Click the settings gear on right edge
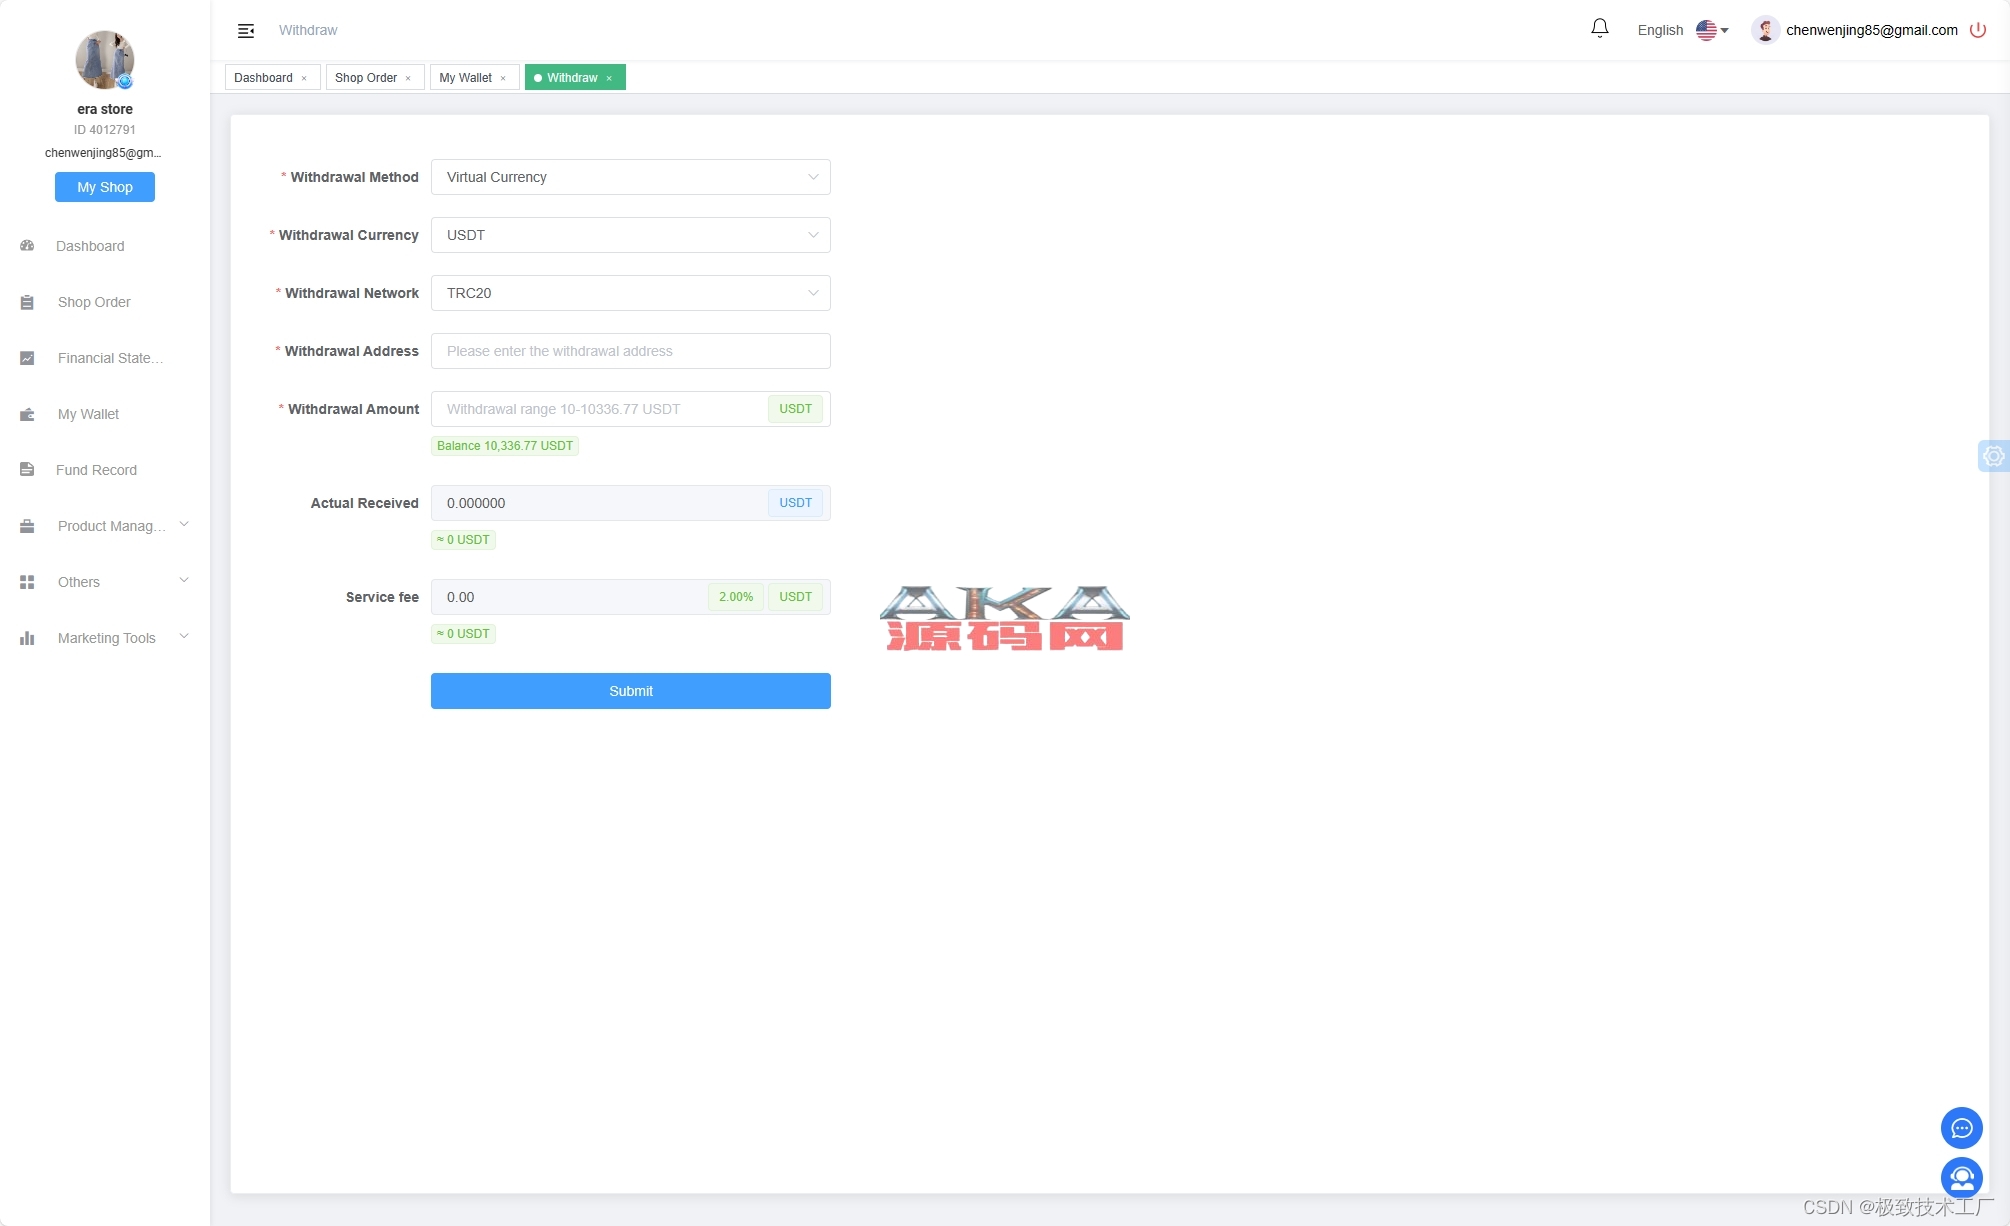The image size is (2010, 1226). [1993, 456]
